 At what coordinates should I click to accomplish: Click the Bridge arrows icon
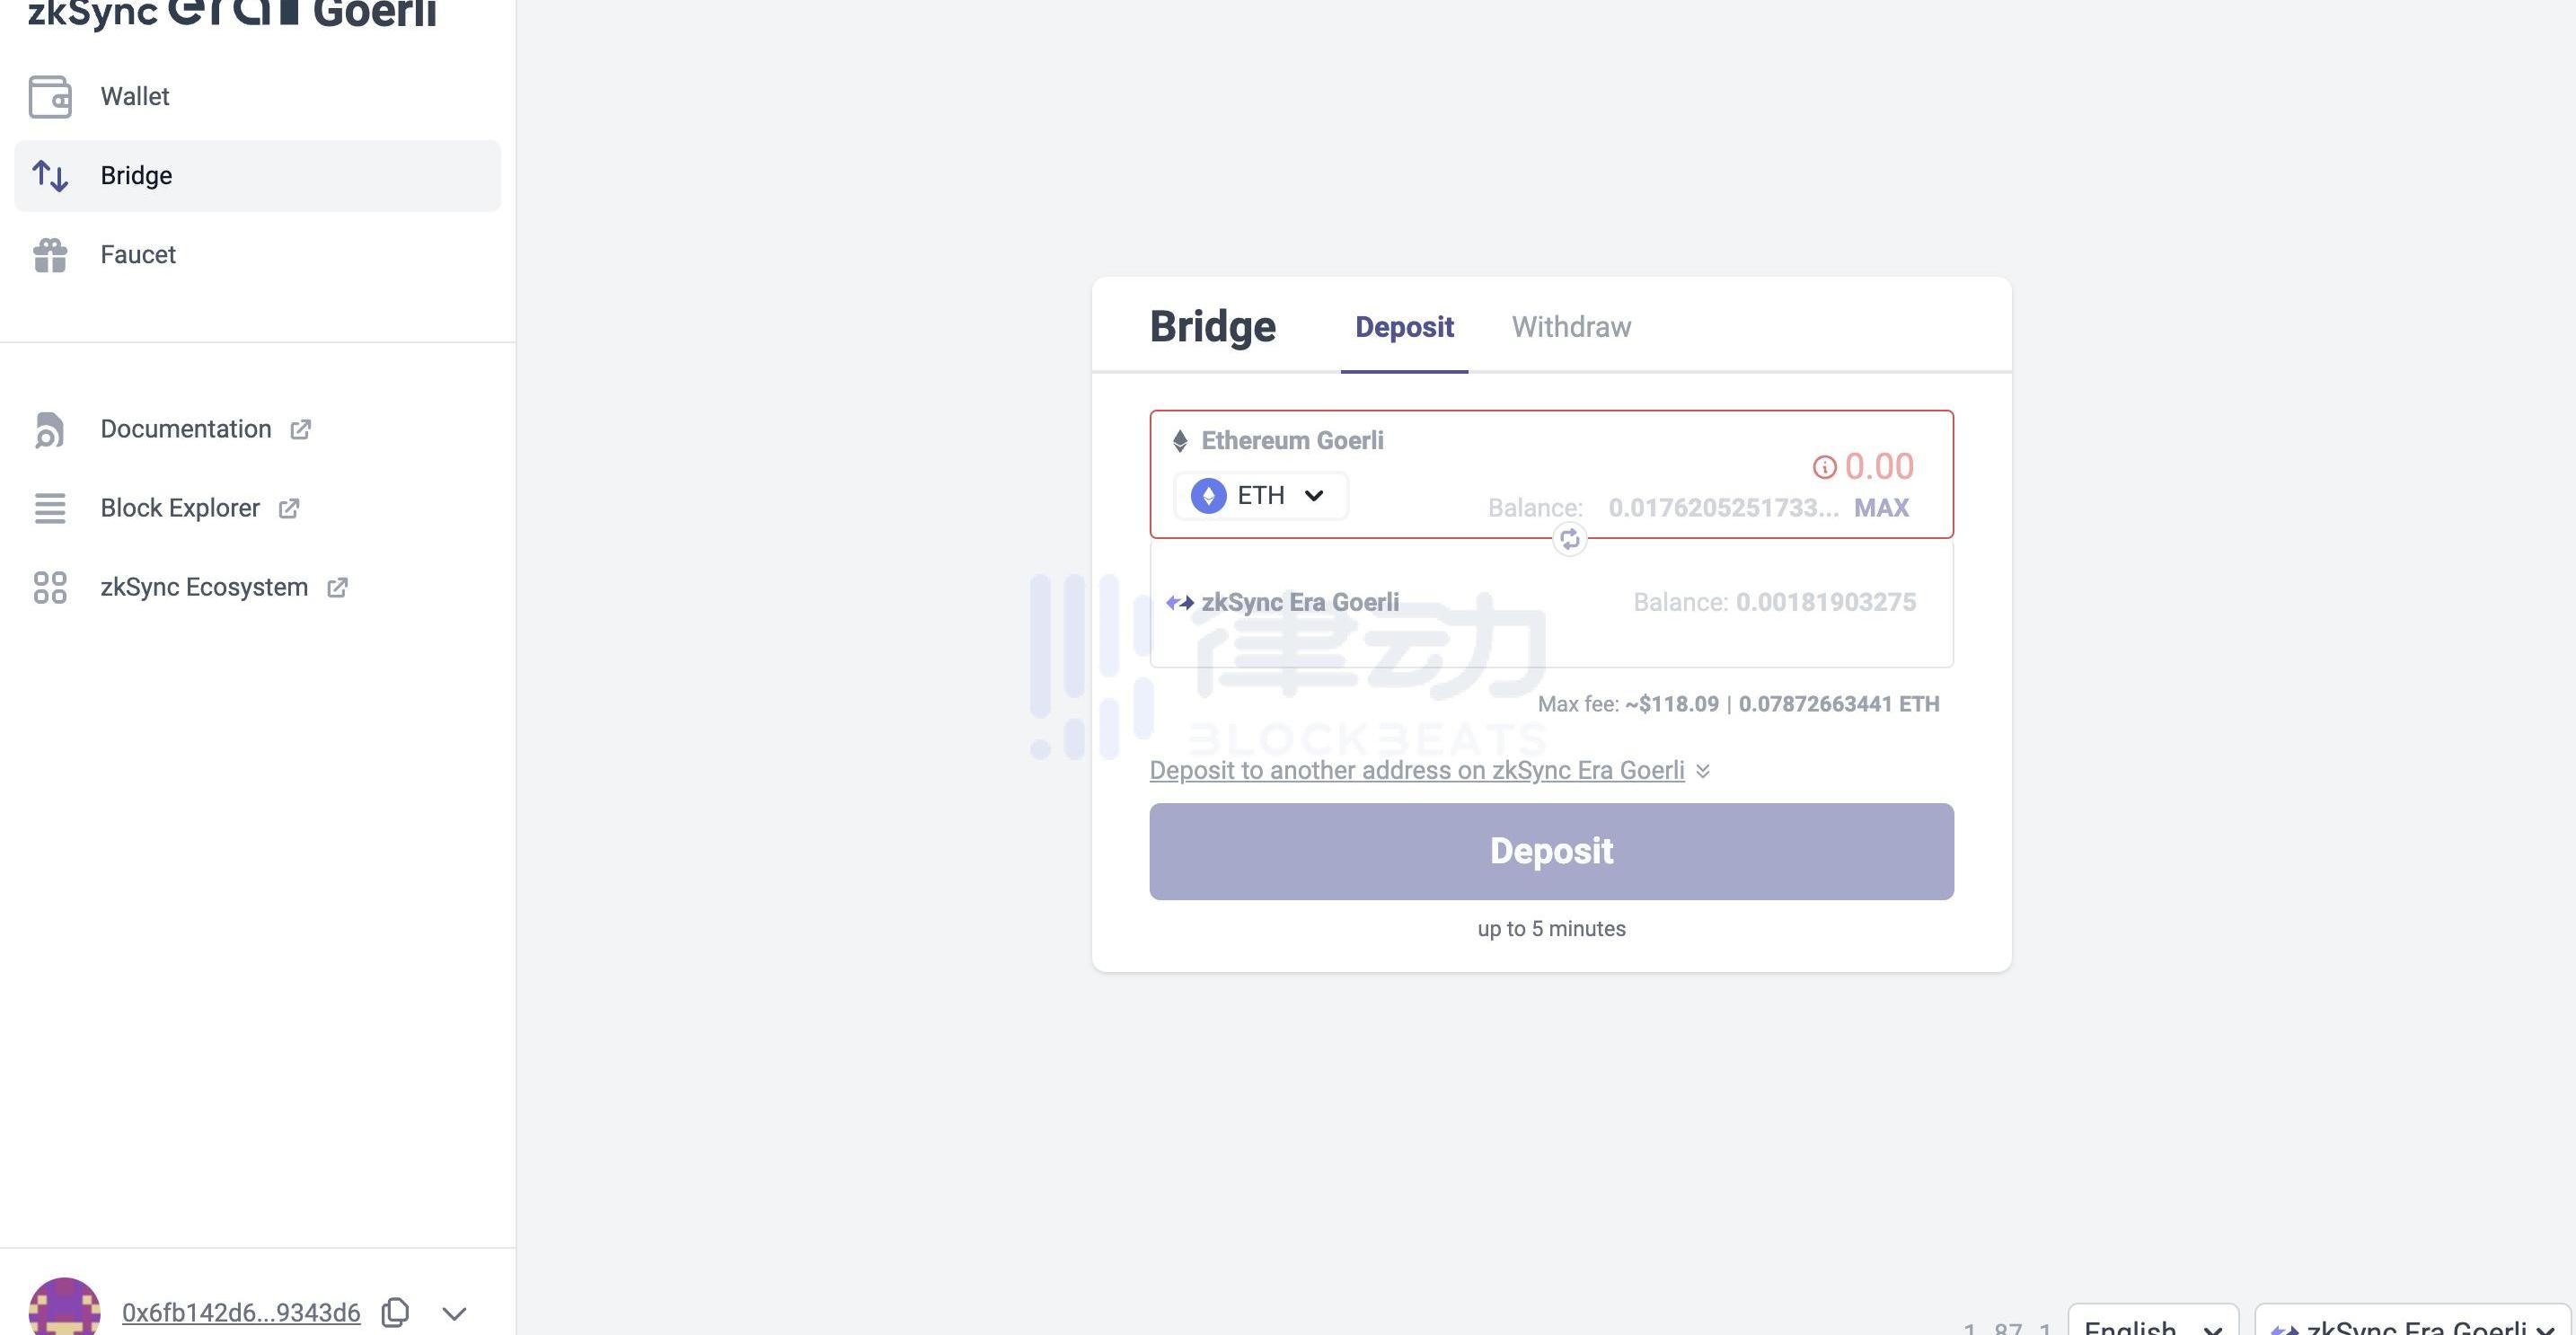coord(50,176)
